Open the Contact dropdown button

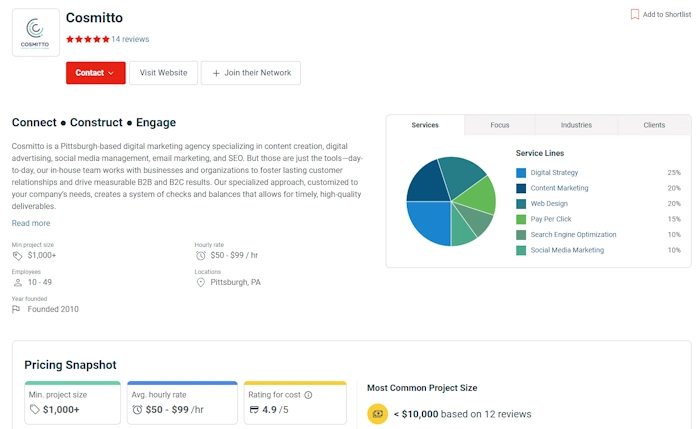coord(96,73)
